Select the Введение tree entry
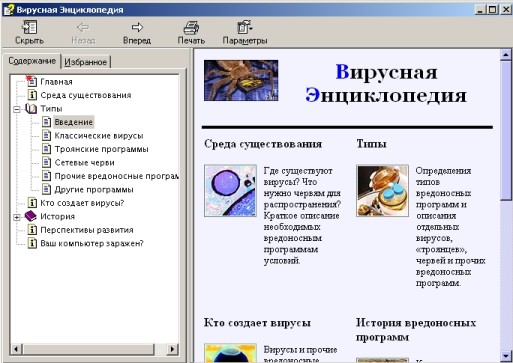 (74, 122)
